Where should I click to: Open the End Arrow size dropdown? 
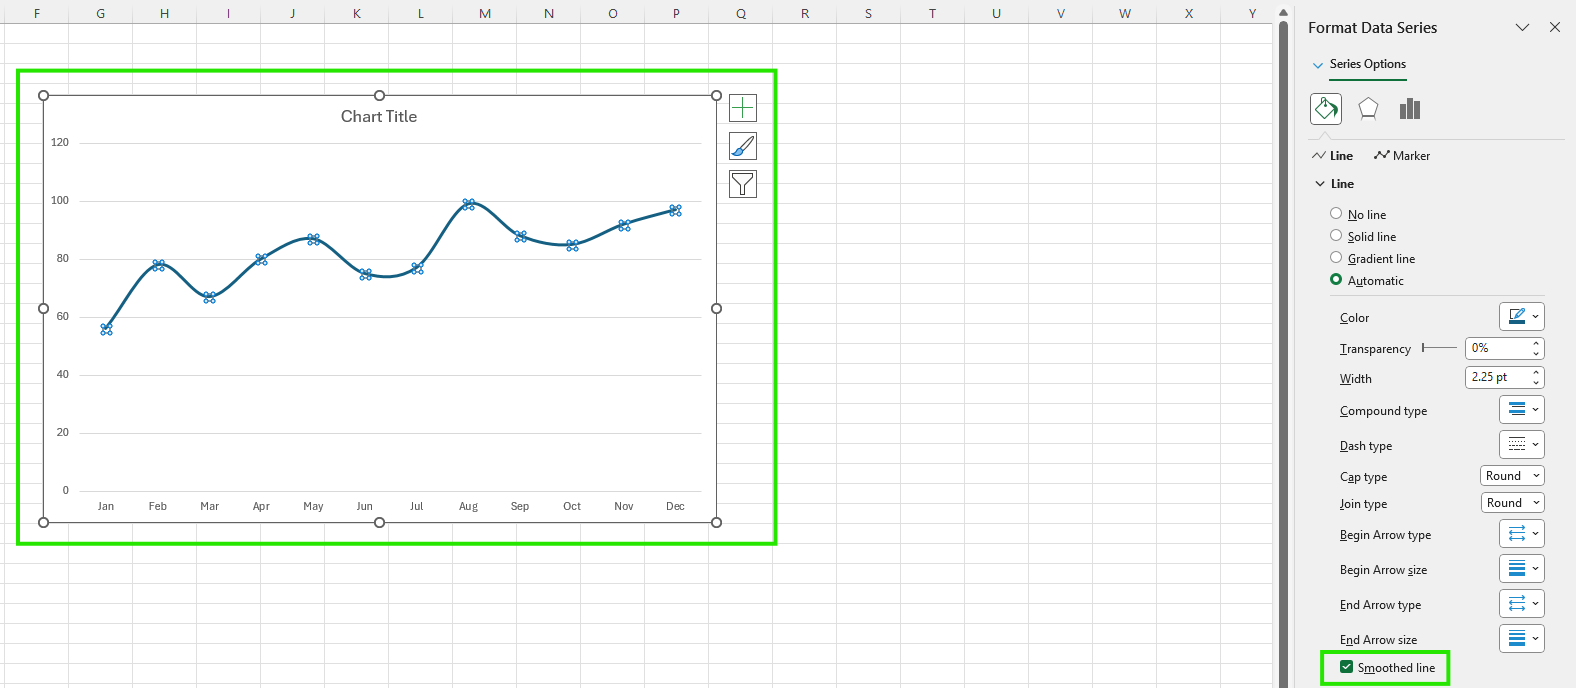(x=1522, y=638)
